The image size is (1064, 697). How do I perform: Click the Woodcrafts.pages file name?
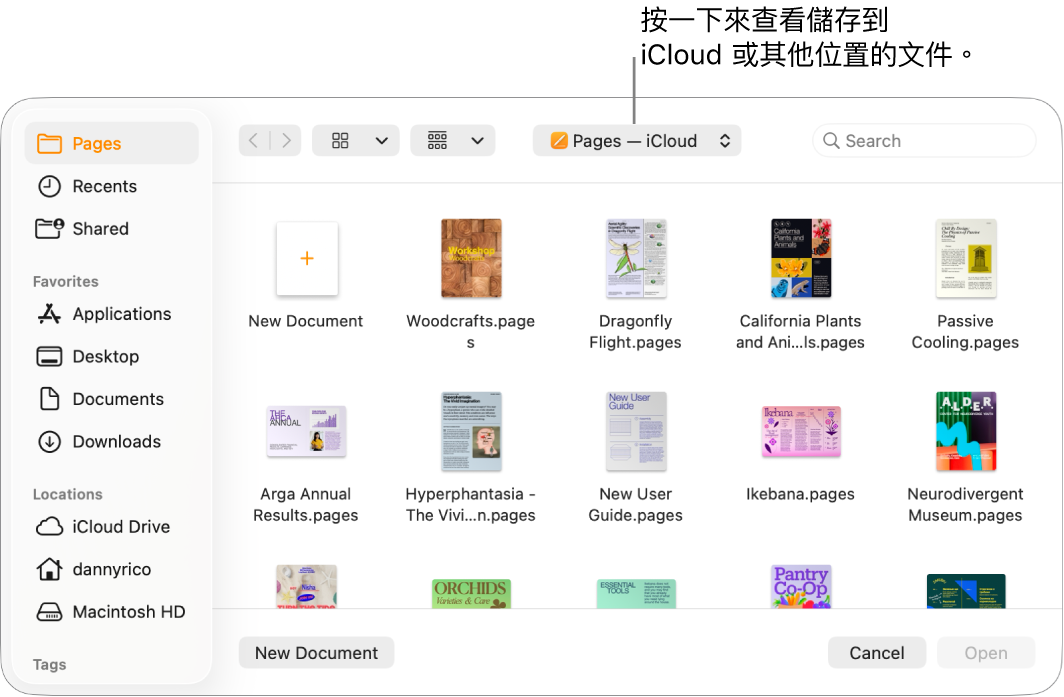point(470,331)
